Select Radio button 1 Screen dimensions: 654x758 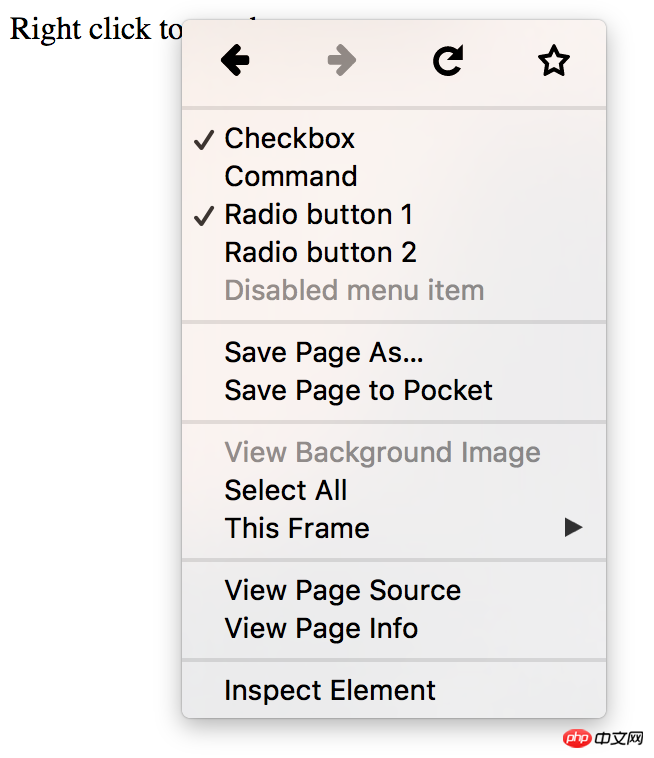coord(318,215)
